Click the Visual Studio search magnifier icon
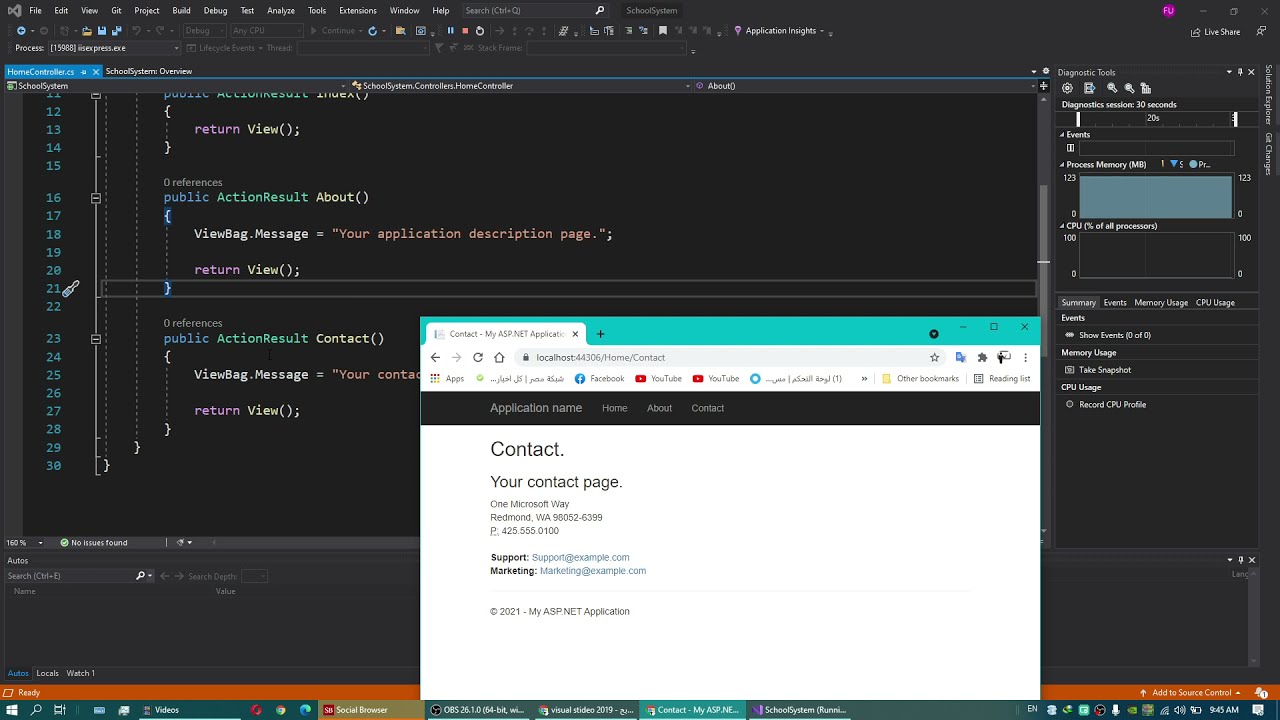The image size is (1280, 720). click(x=600, y=10)
